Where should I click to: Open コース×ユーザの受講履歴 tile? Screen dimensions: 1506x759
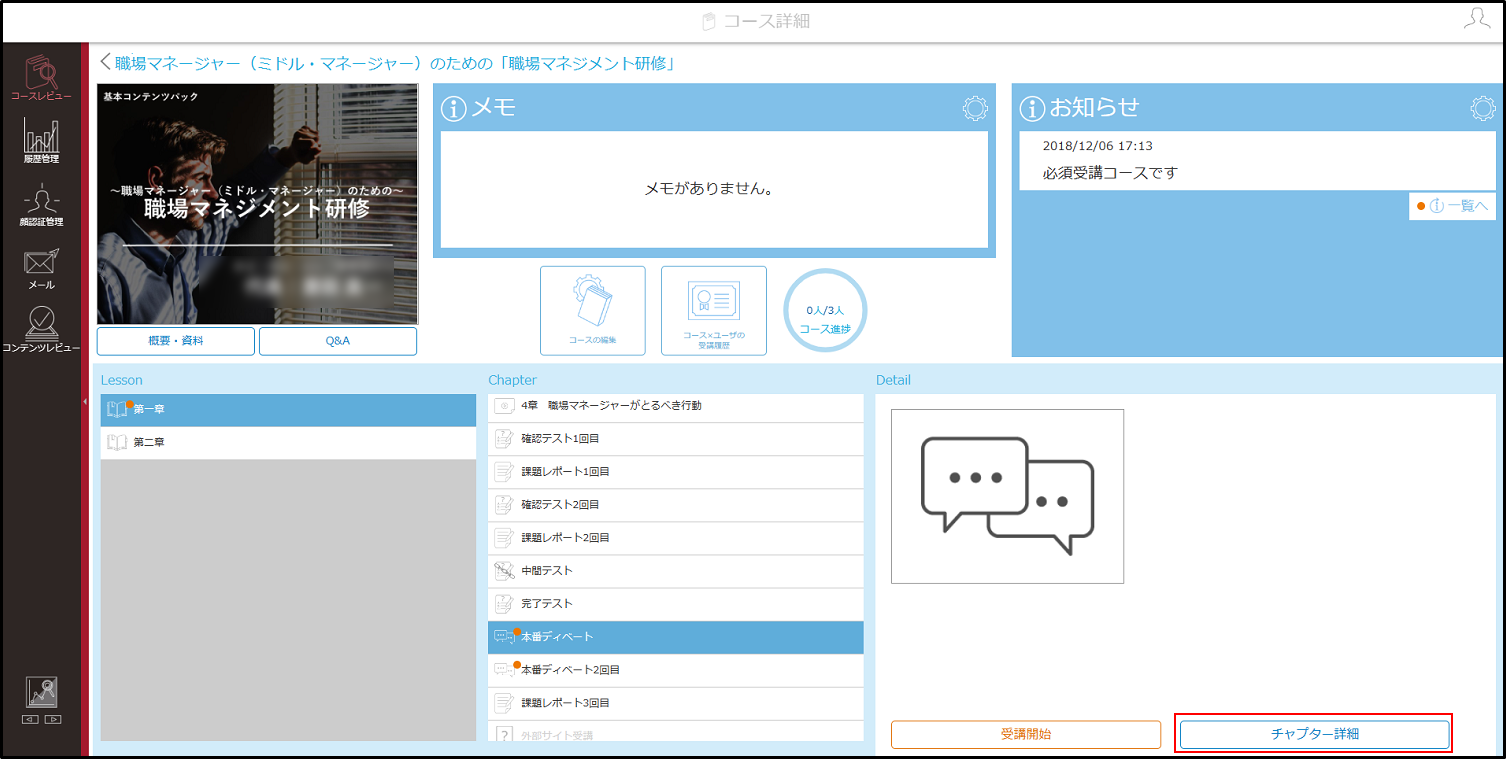click(714, 311)
